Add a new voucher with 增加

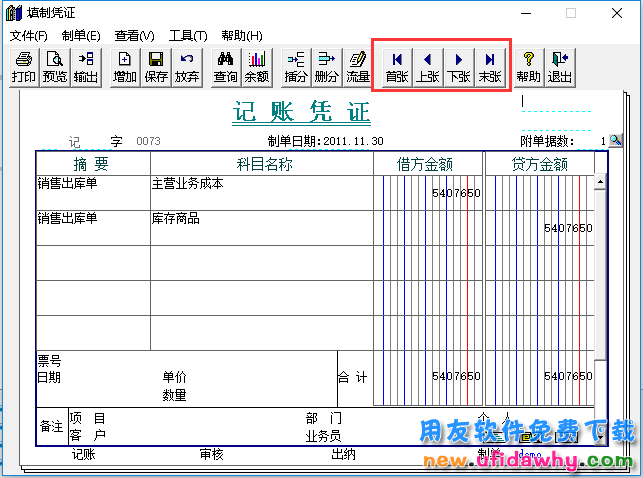(125, 67)
